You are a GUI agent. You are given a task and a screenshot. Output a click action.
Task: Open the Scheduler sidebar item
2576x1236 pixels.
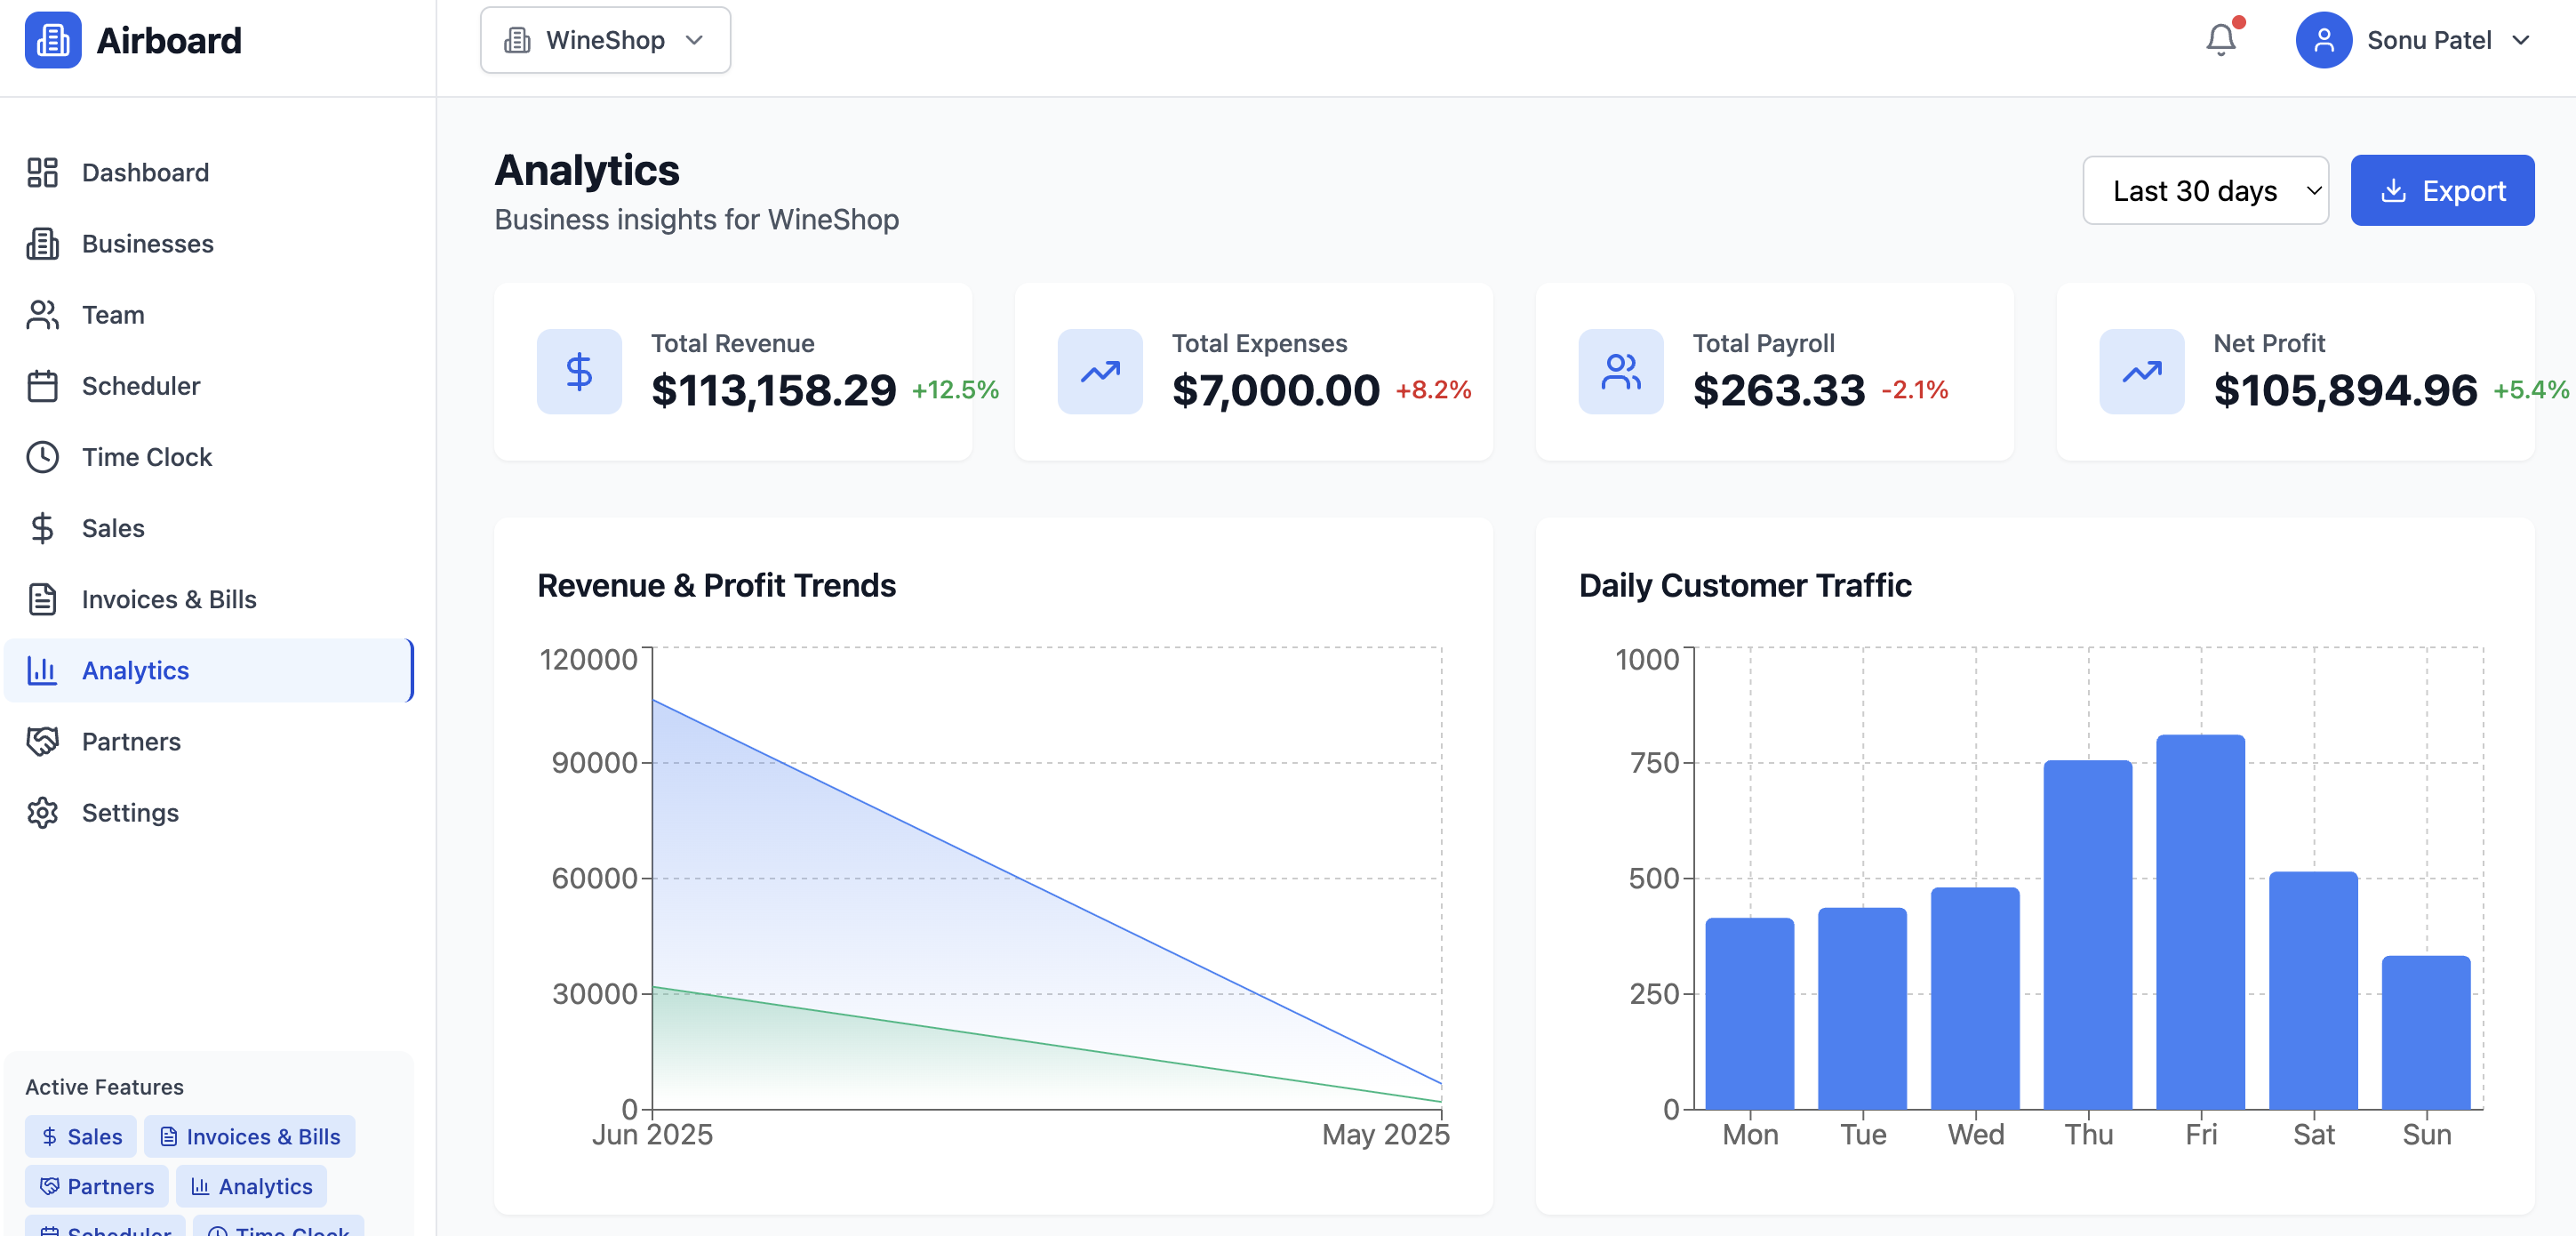[x=140, y=386]
